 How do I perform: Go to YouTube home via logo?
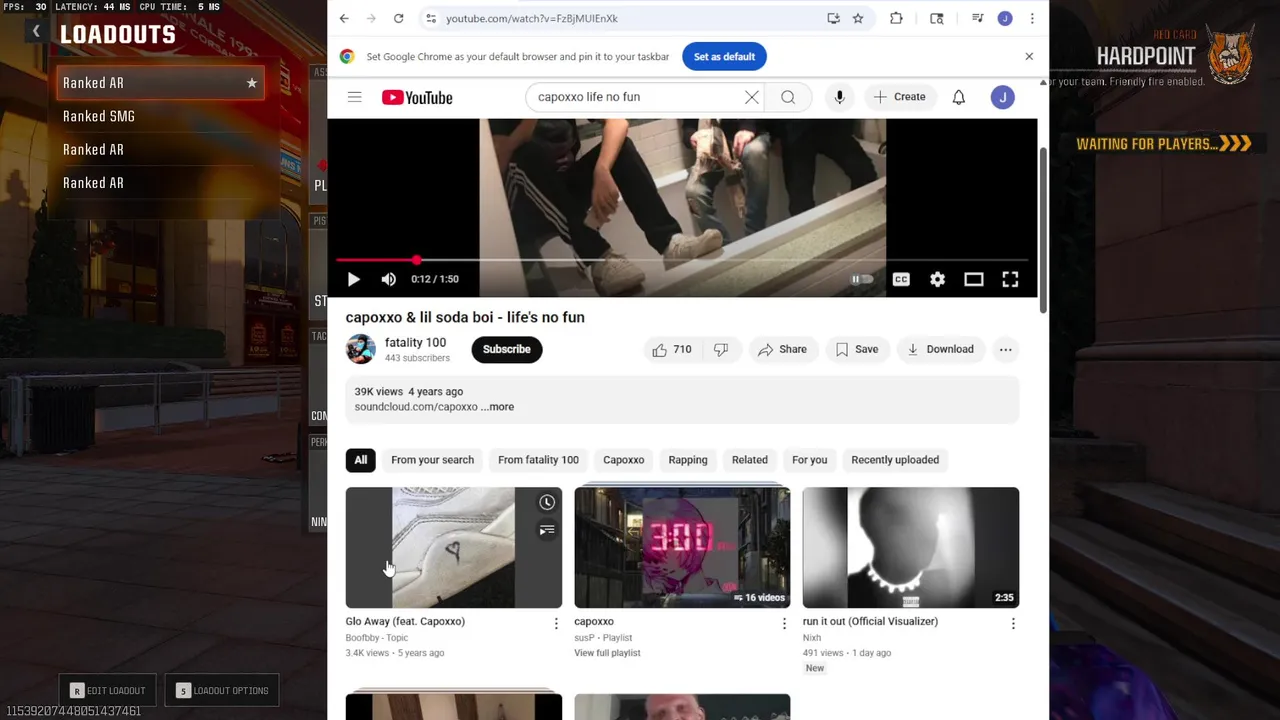pos(417,97)
